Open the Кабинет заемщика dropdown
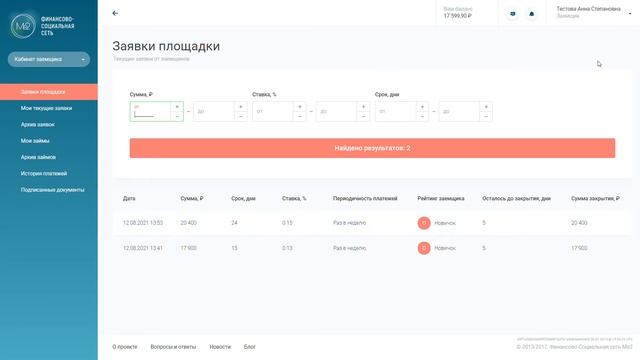 pyautogui.click(x=49, y=59)
